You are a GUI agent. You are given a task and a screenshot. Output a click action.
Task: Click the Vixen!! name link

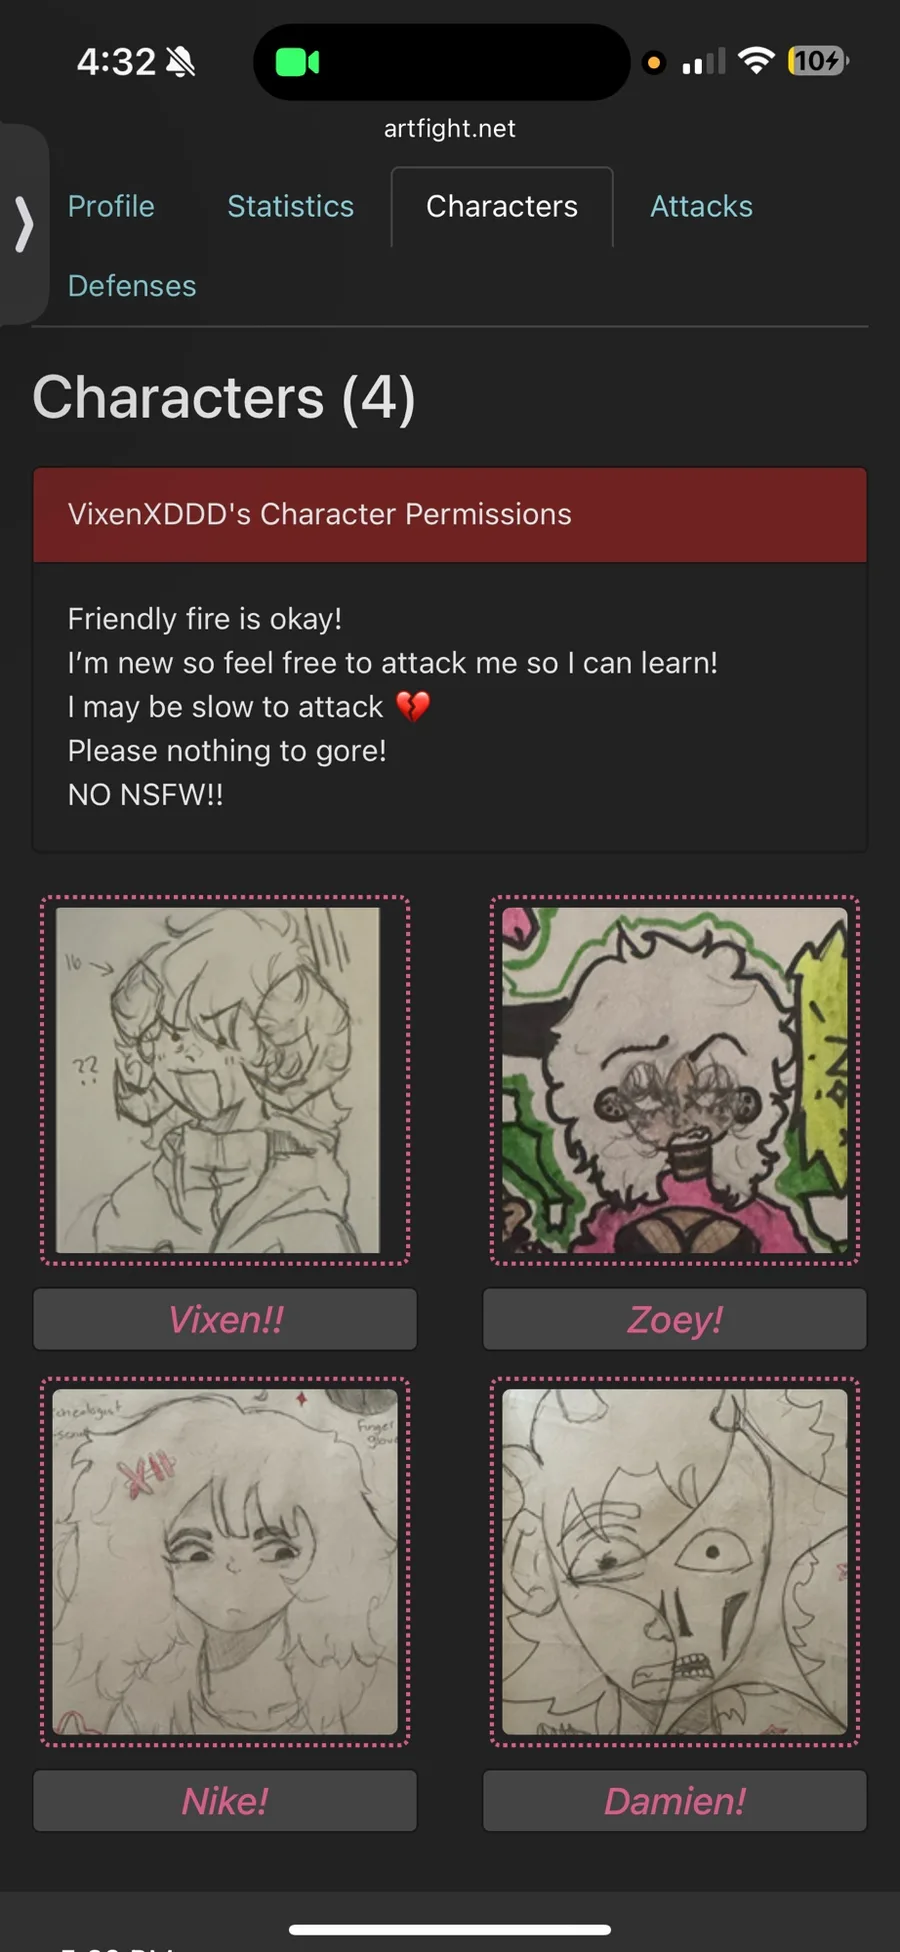(225, 1319)
